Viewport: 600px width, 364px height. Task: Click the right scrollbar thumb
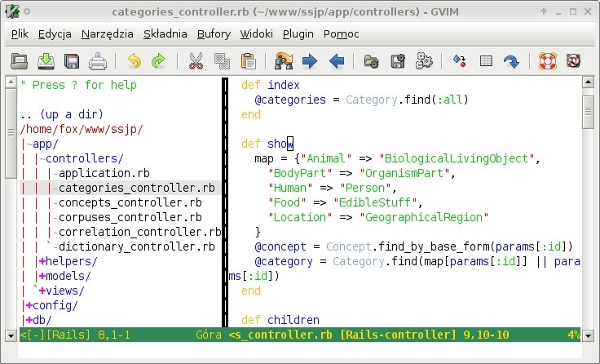588,112
